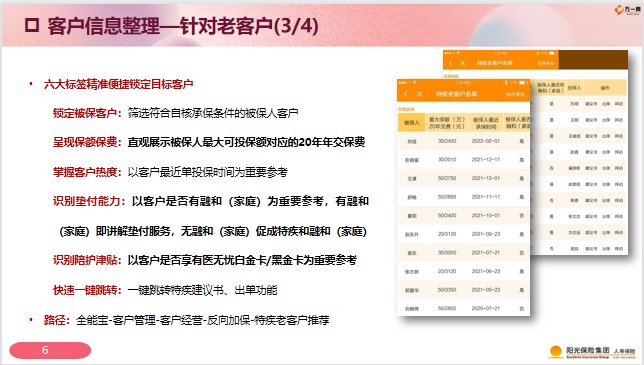Viewport: 644px width, 365px height.
Task: Click 建议书 link in first rear-phone row
Action: (591, 104)
